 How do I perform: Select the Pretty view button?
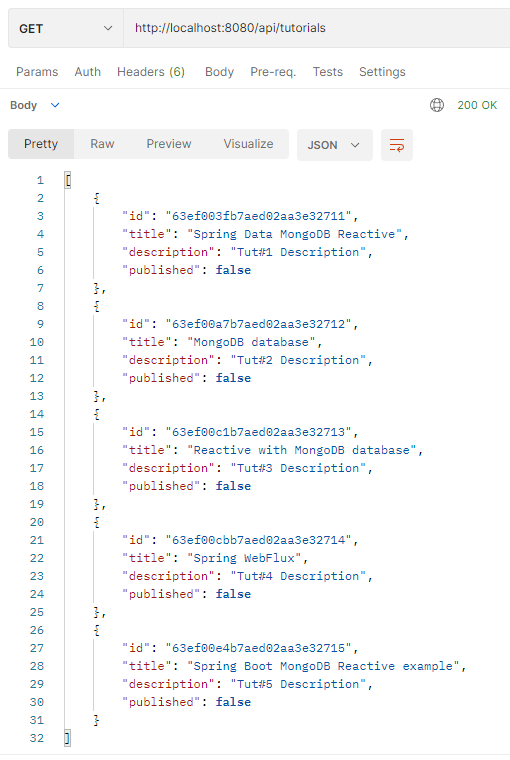tap(41, 144)
